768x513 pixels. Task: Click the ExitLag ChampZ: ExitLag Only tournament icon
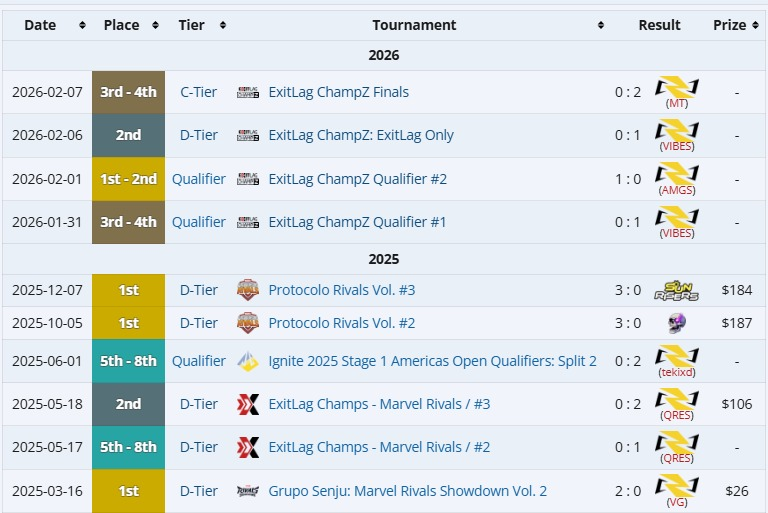tap(248, 135)
